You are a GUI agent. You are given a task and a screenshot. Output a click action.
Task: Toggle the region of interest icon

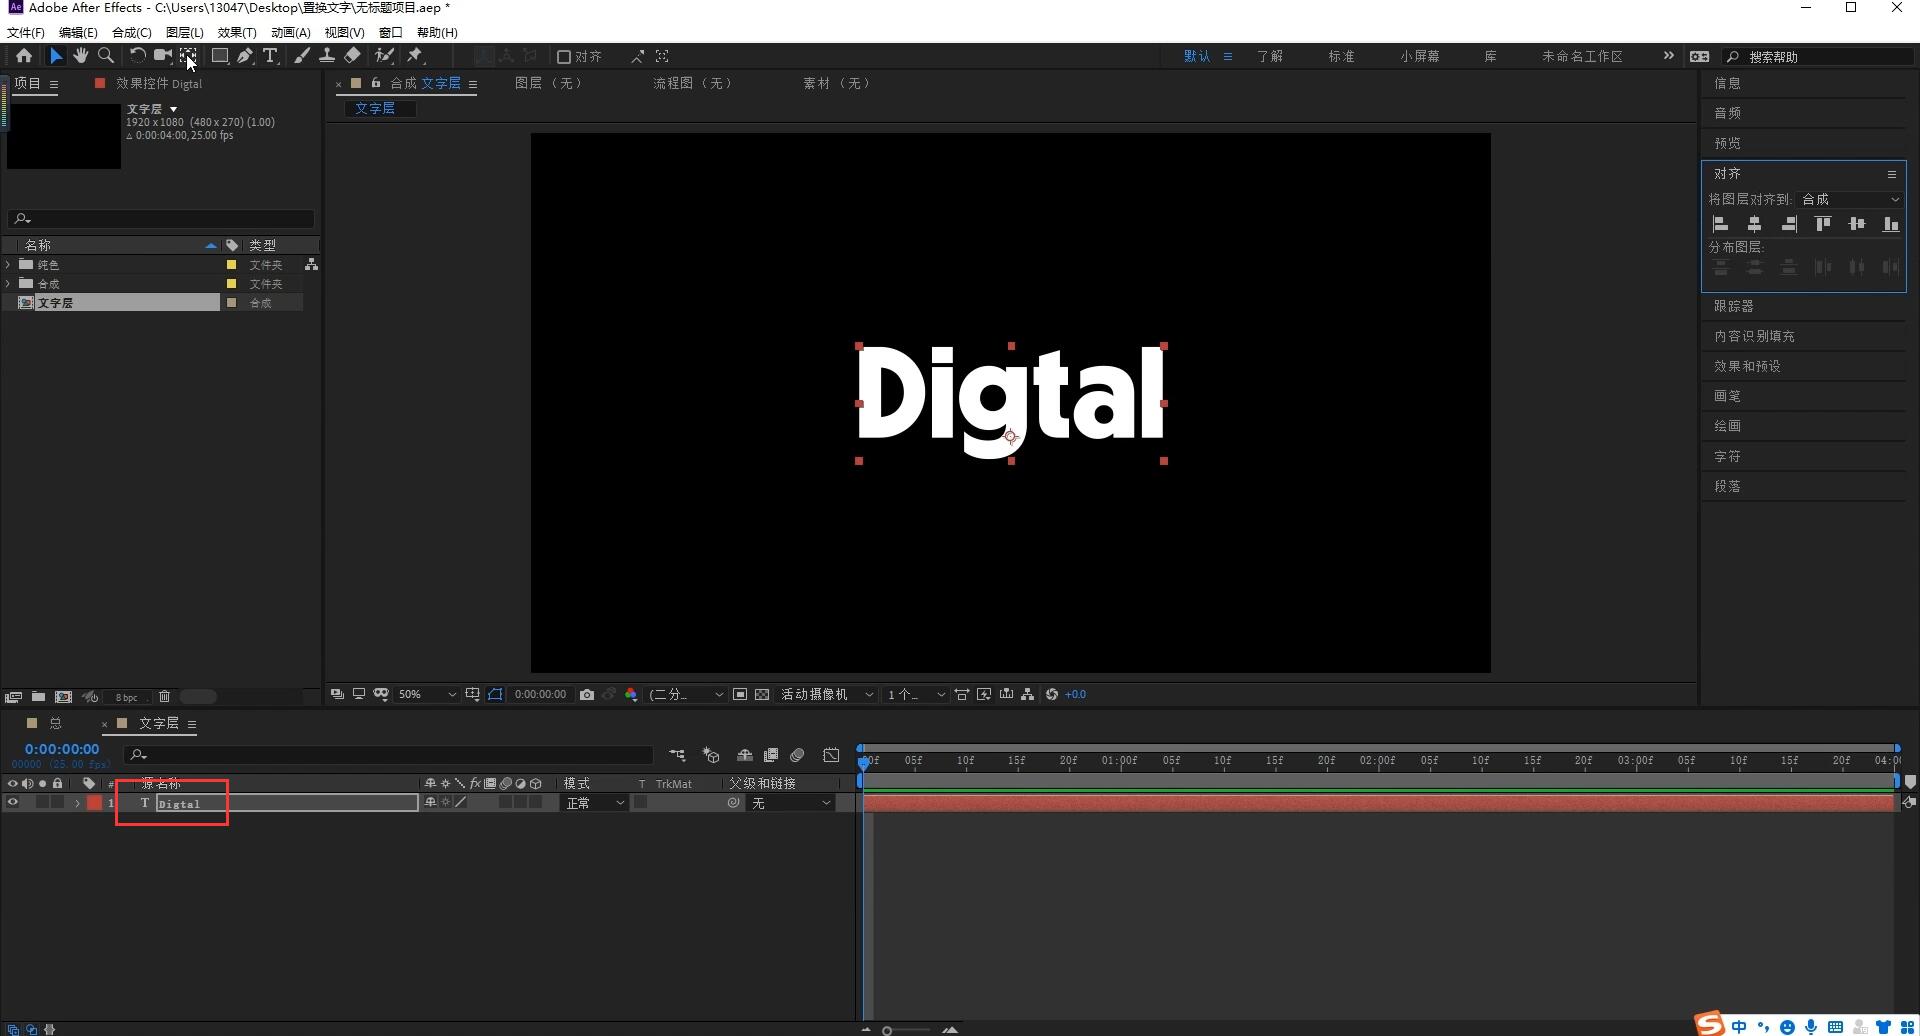pyautogui.click(x=740, y=694)
